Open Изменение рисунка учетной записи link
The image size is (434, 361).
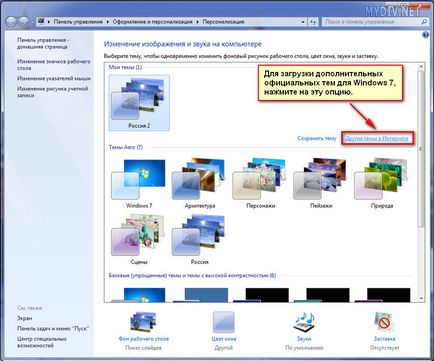click(52, 92)
